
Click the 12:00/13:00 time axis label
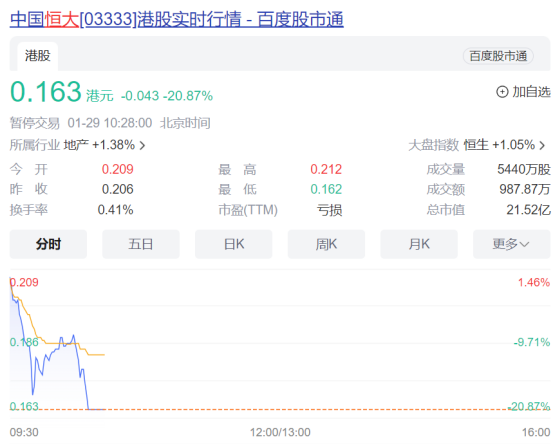pos(280,432)
